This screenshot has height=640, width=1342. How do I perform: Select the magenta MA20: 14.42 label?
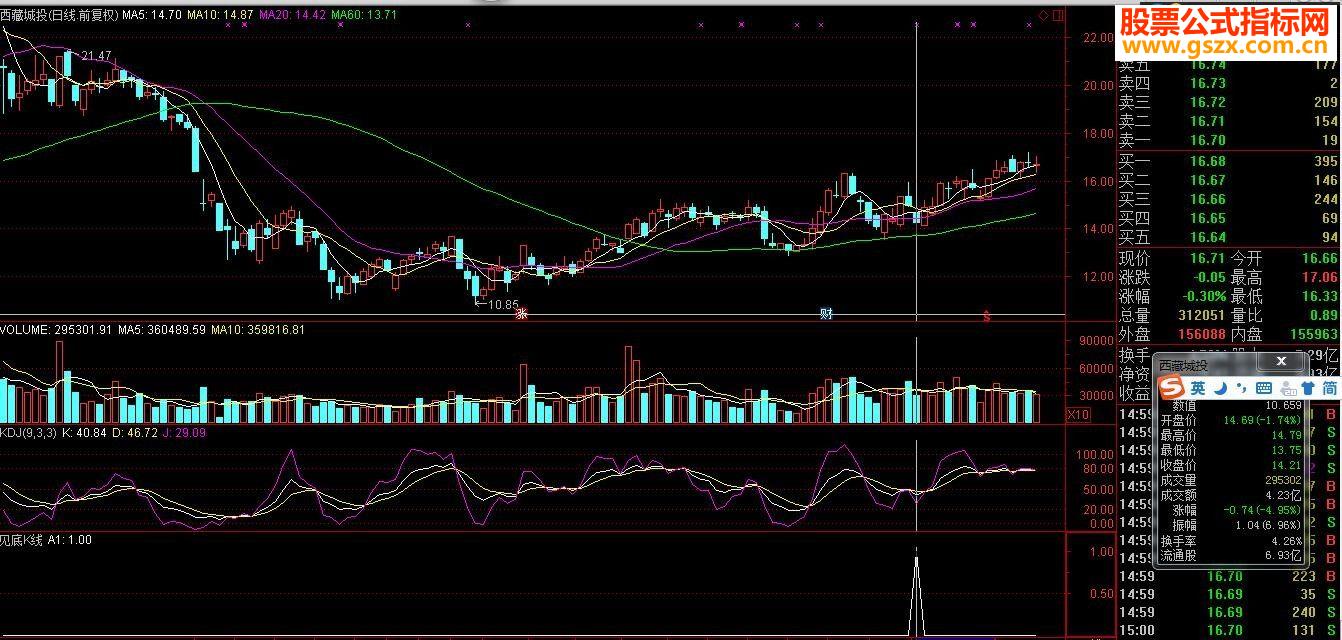pos(292,16)
